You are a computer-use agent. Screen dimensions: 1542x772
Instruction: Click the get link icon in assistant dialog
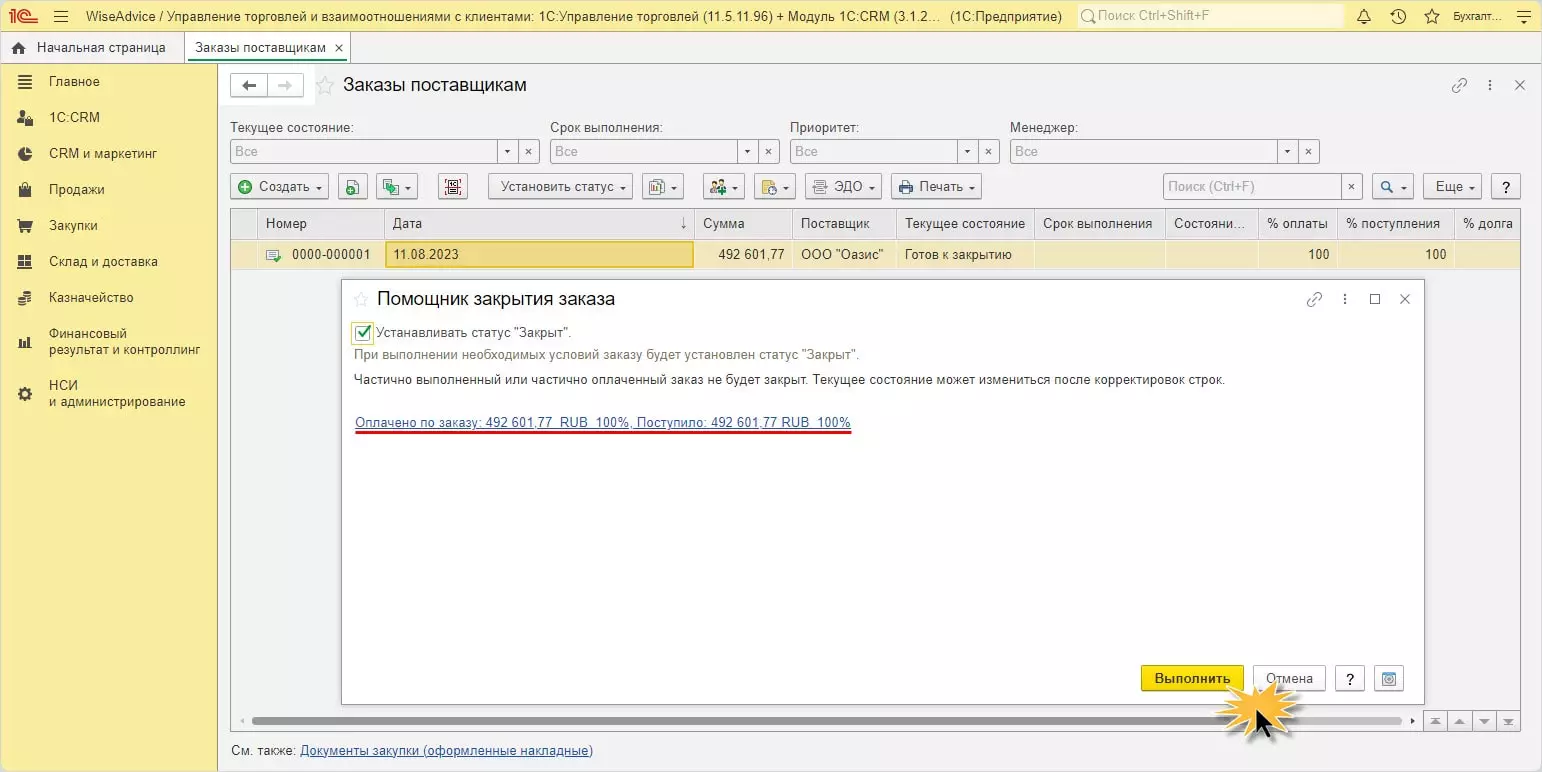[x=1314, y=299]
